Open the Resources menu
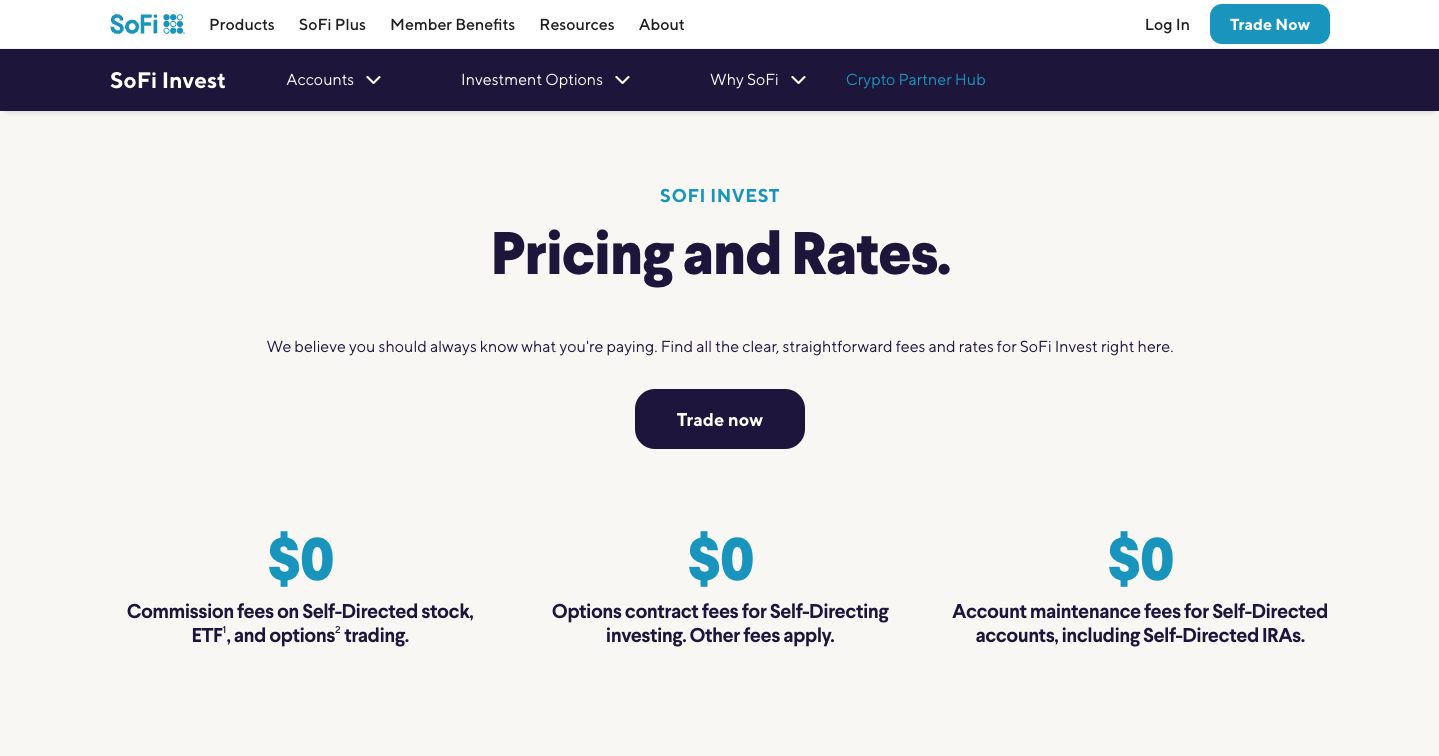This screenshot has width=1439, height=756. pyautogui.click(x=577, y=25)
